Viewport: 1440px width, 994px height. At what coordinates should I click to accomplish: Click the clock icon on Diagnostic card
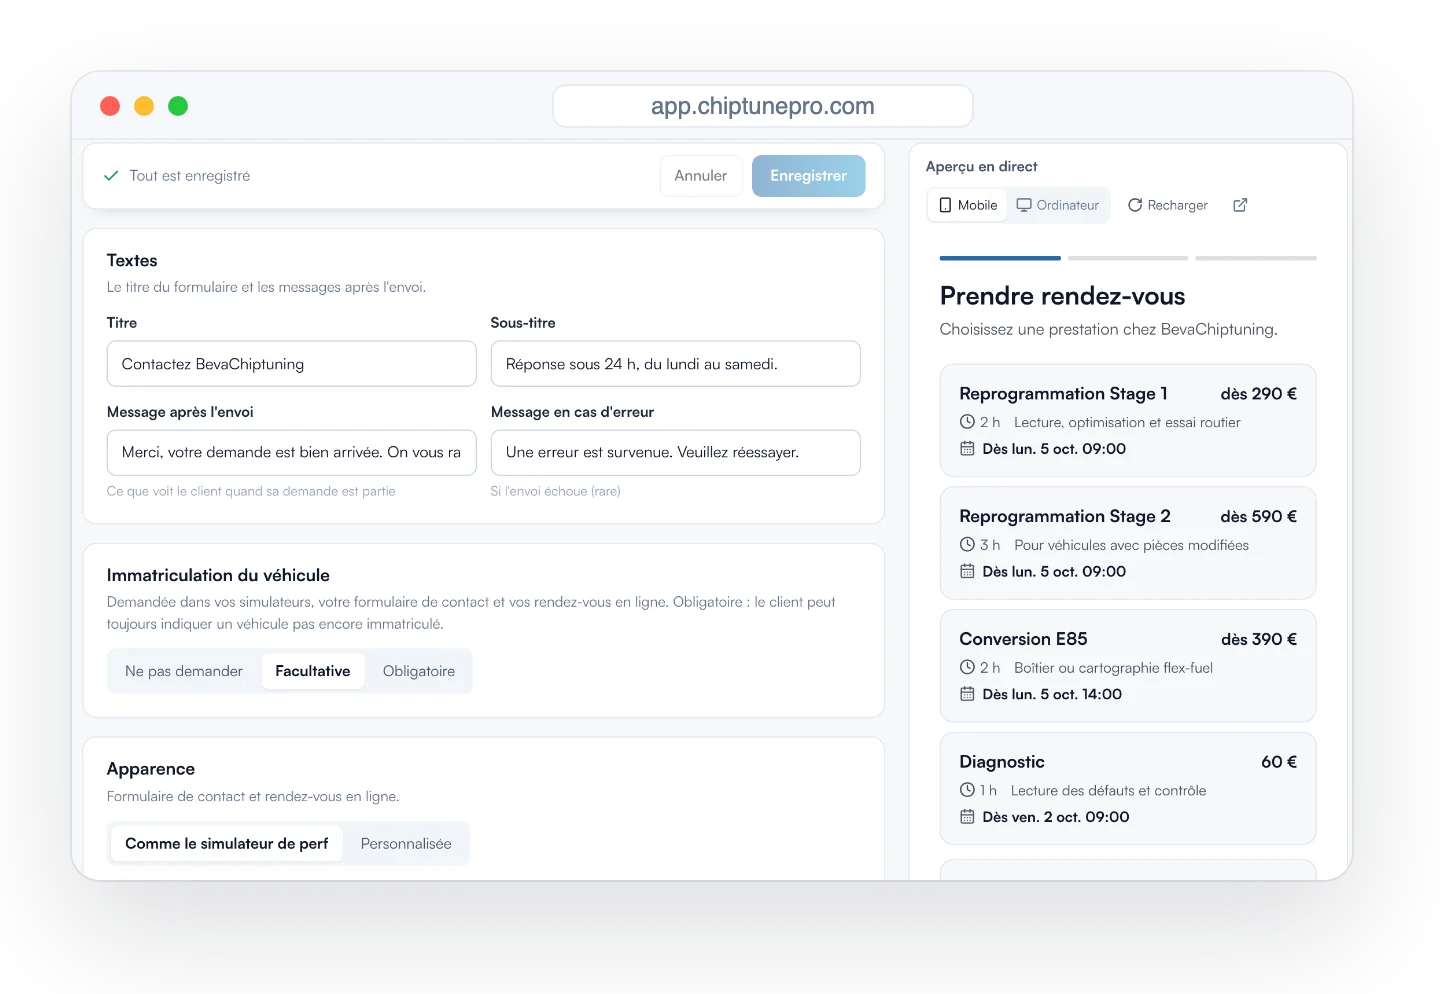tap(967, 790)
